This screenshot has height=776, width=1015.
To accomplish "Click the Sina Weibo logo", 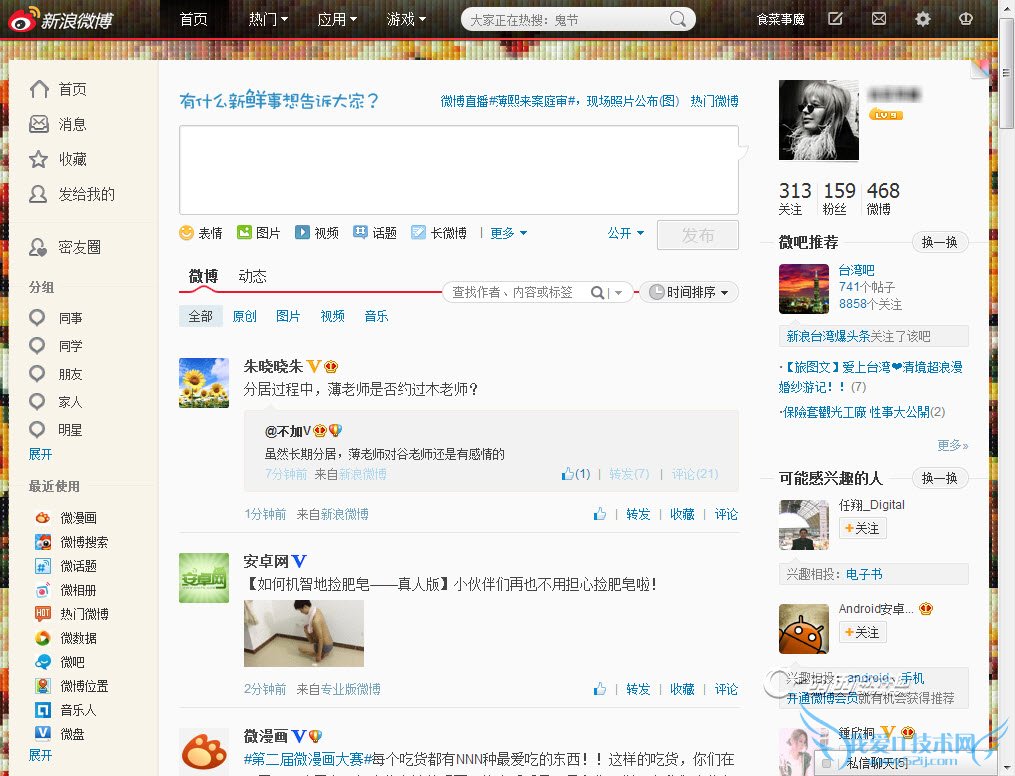I will pos(60,19).
